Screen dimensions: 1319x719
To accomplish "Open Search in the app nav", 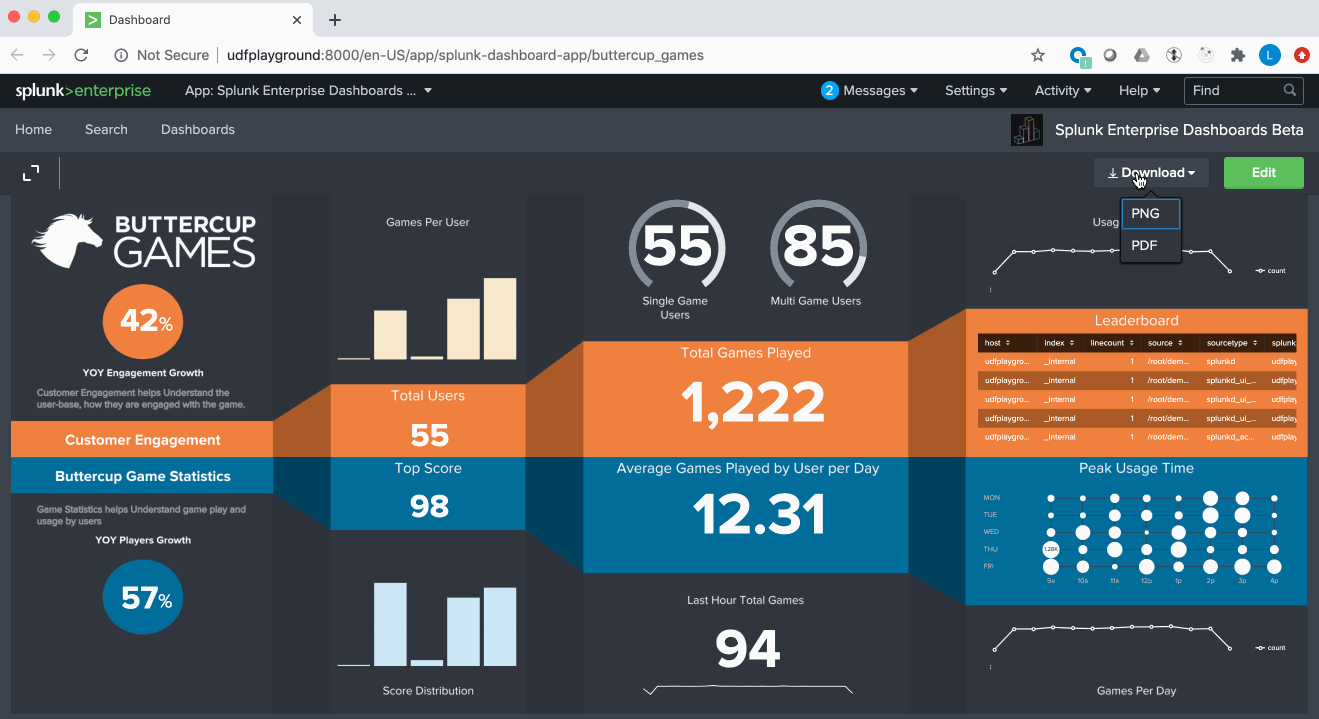I will [x=106, y=130].
